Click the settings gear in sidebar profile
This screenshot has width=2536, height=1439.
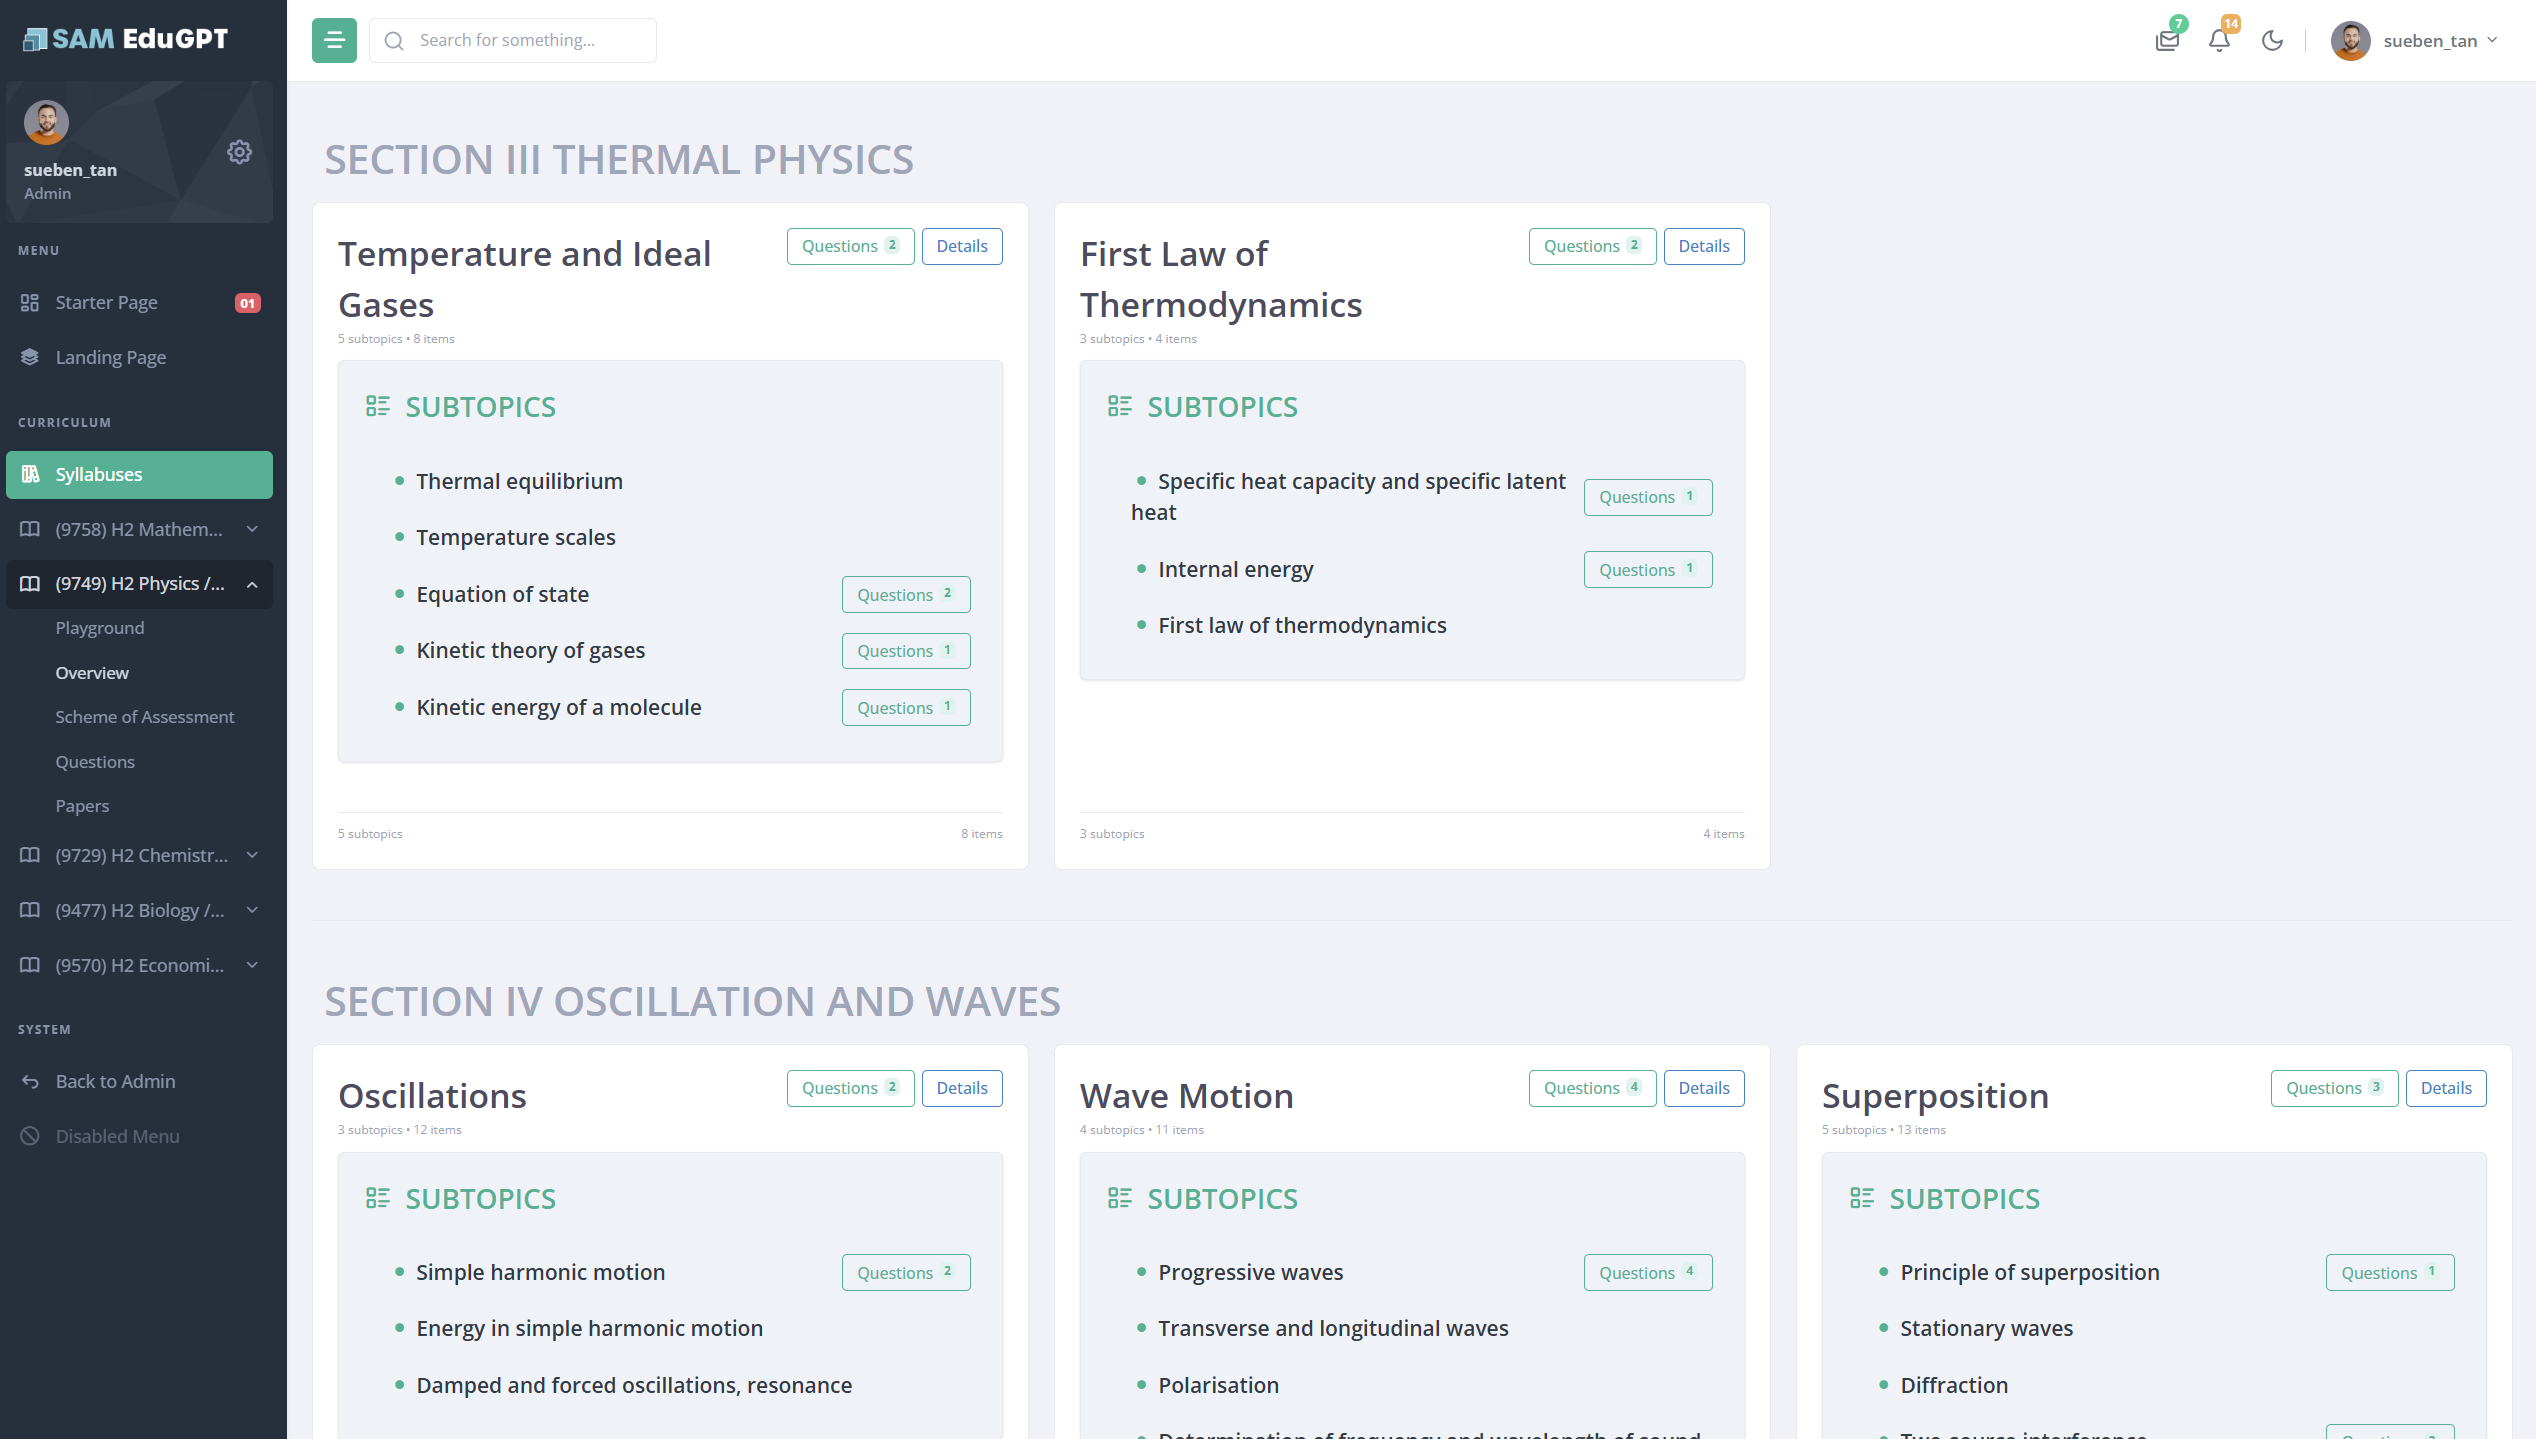click(x=239, y=152)
